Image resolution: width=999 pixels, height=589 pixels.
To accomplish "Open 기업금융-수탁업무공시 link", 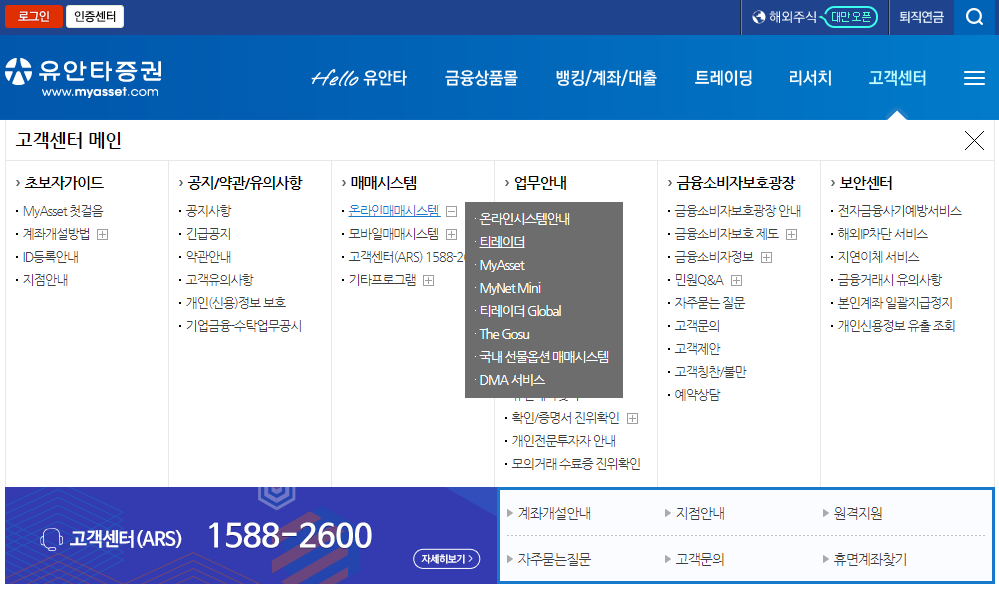I will tap(243, 326).
